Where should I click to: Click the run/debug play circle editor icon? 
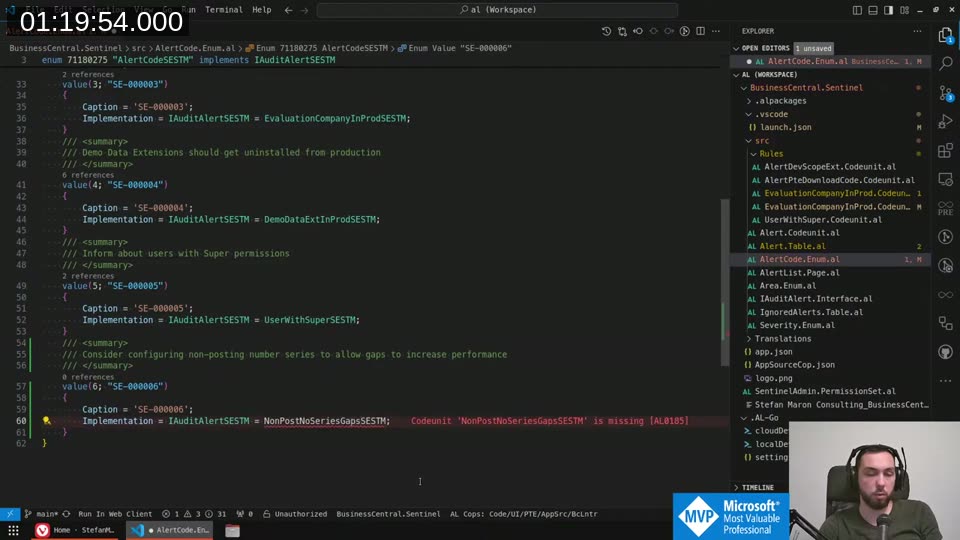pyautogui.click(x=684, y=31)
